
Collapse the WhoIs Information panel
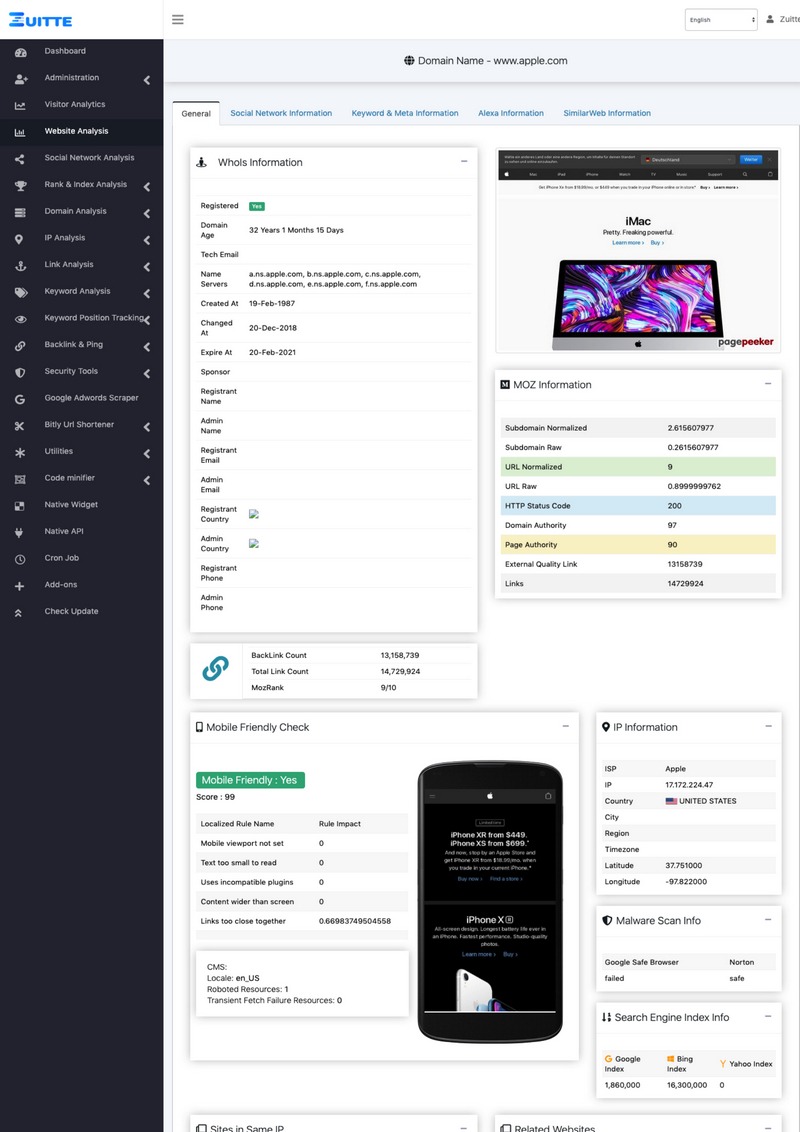point(464,161)
